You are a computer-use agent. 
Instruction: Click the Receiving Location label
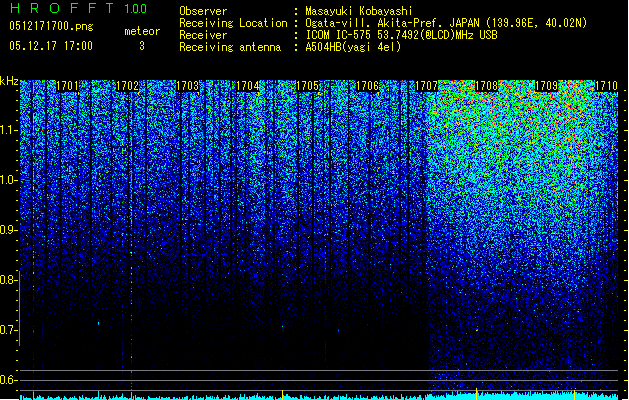[x=233, y=23]
